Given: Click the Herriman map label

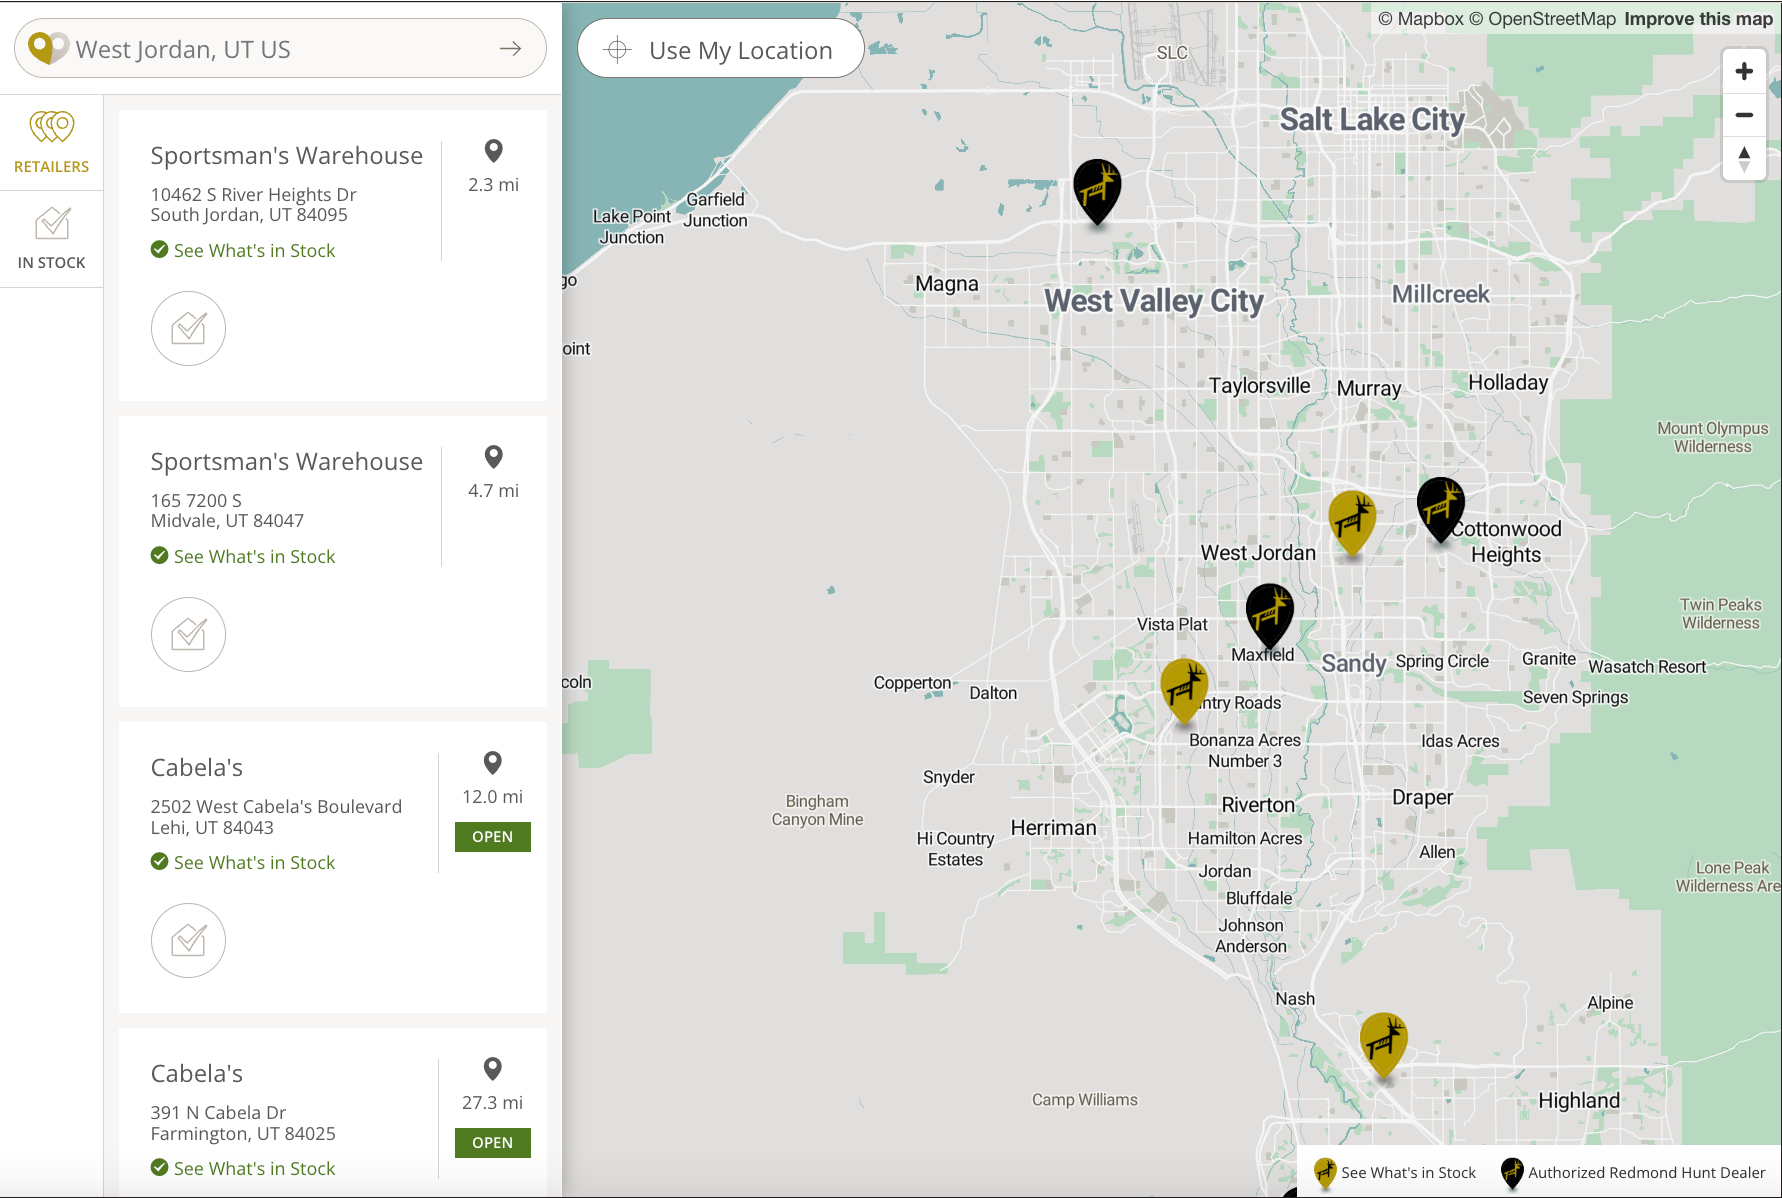Looking at the screenshot, I should [x=1054, y=827].
